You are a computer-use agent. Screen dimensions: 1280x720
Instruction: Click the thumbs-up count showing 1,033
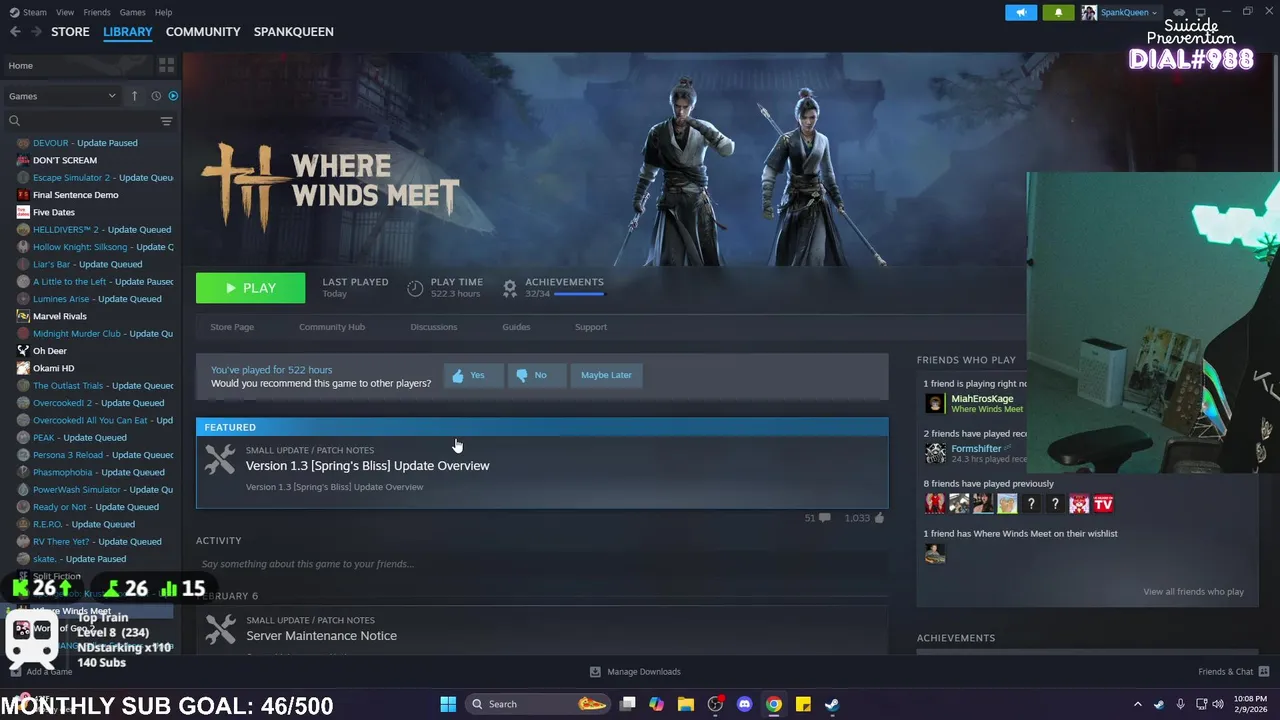(865, 518)
